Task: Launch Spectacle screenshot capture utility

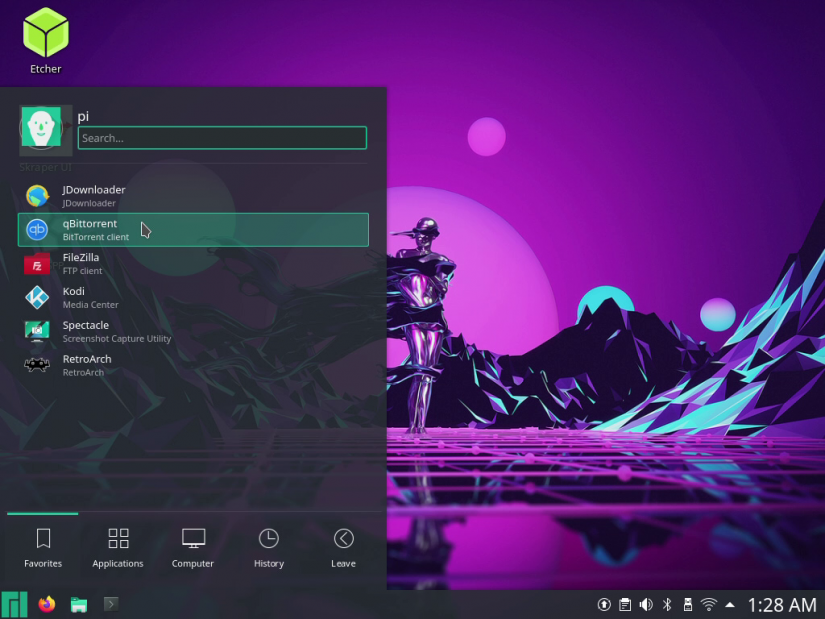Action: (x=85, y=331)
